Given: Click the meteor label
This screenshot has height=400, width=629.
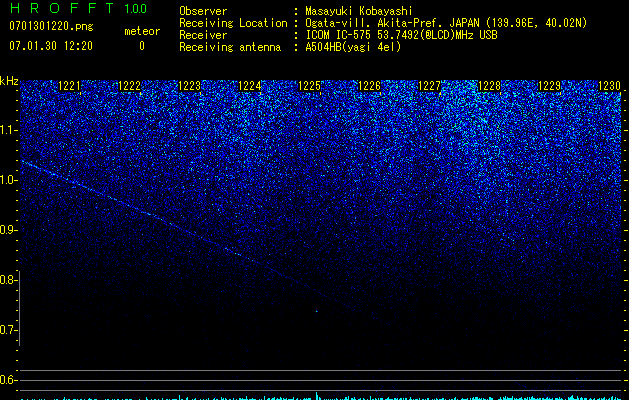Looking at the screenshot, I should tap(142, 31).
